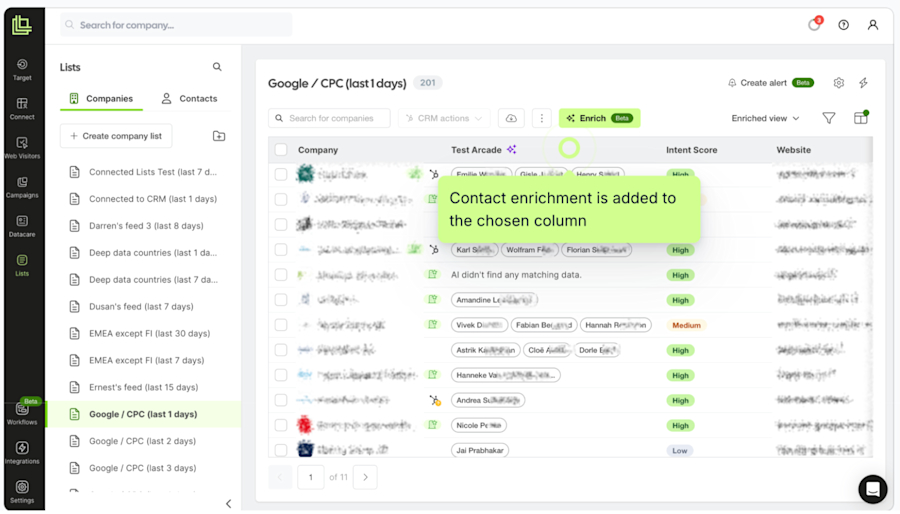The image size is (900, 514).
Task: Open Settings in the sidebar
Action: (22, 492)
